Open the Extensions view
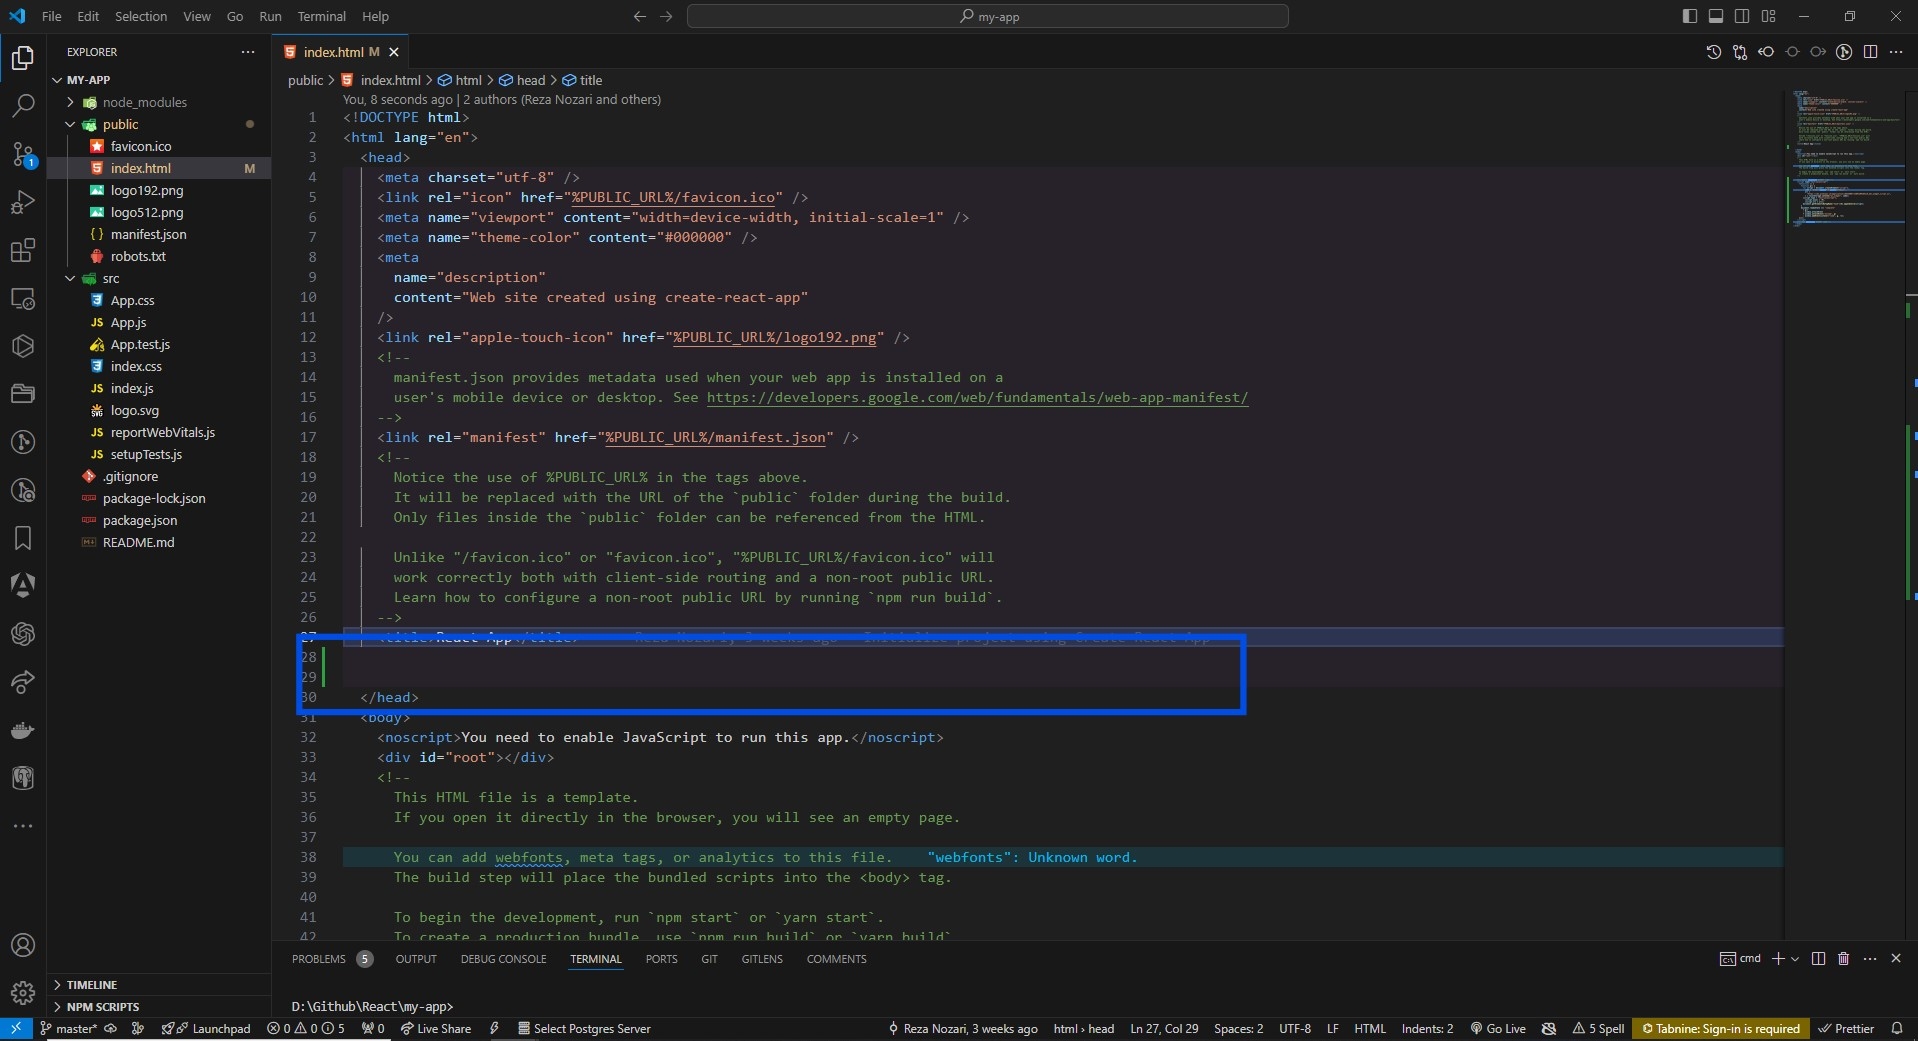The image size is (1918, 1041). click(23, 250)
